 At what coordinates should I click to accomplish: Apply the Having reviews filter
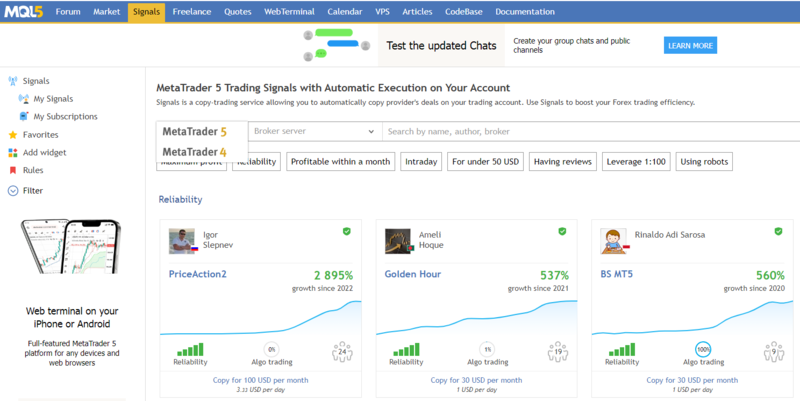pos(563,162)
